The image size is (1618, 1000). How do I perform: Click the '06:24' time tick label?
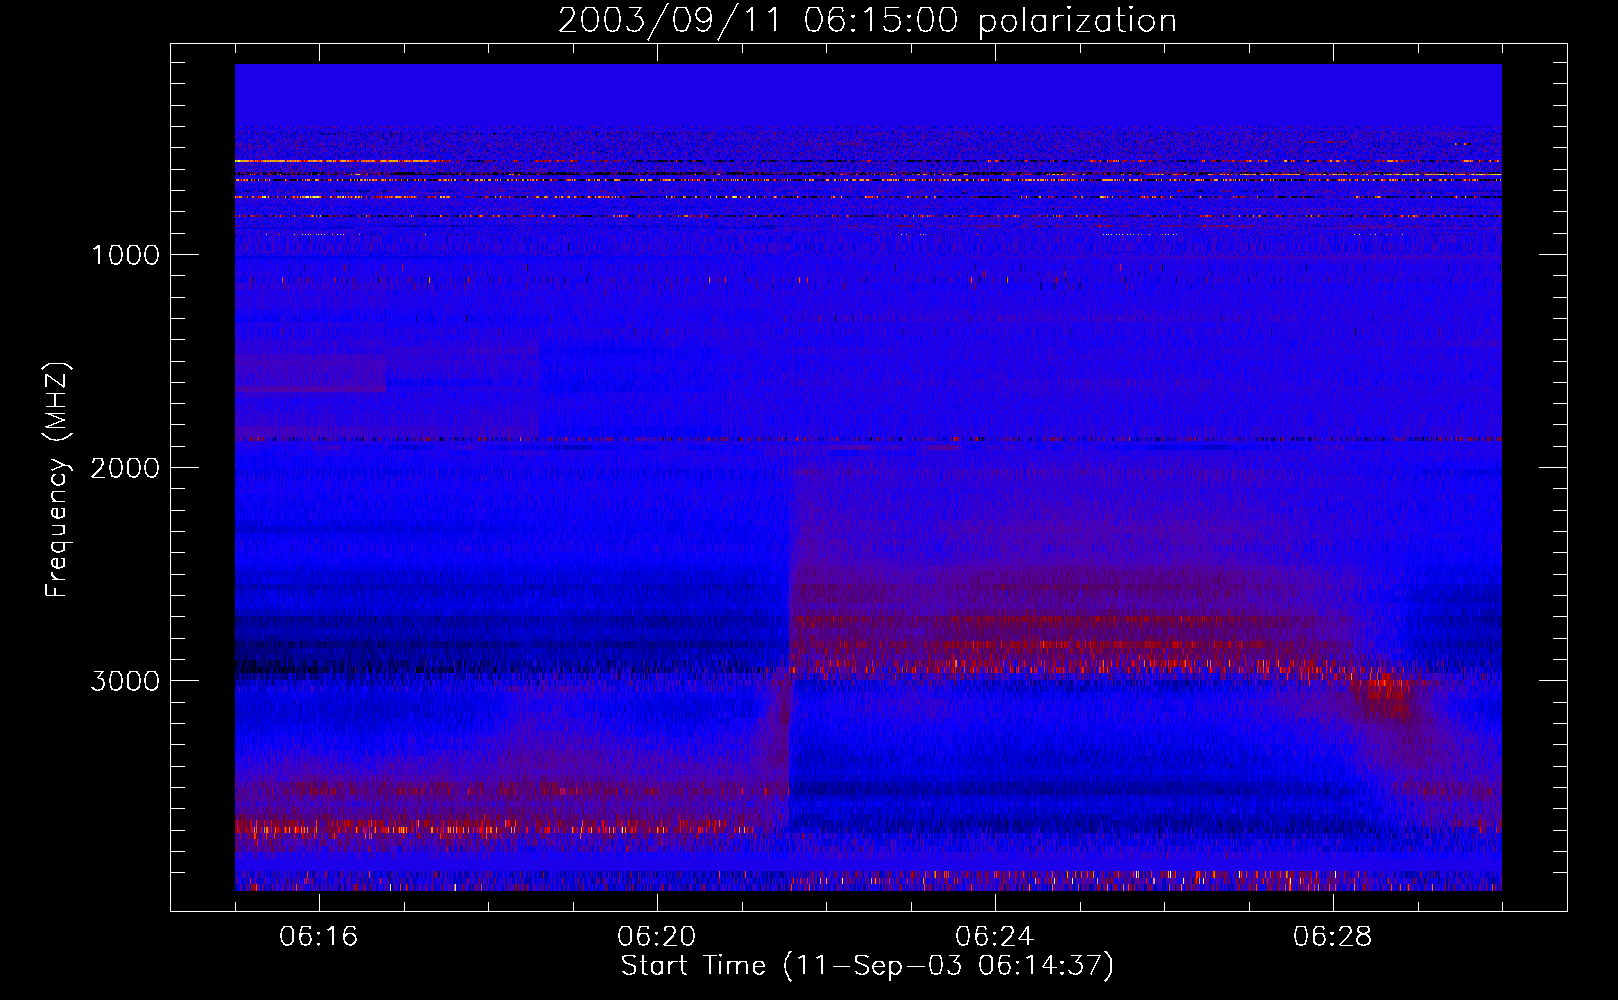(995, 937)
